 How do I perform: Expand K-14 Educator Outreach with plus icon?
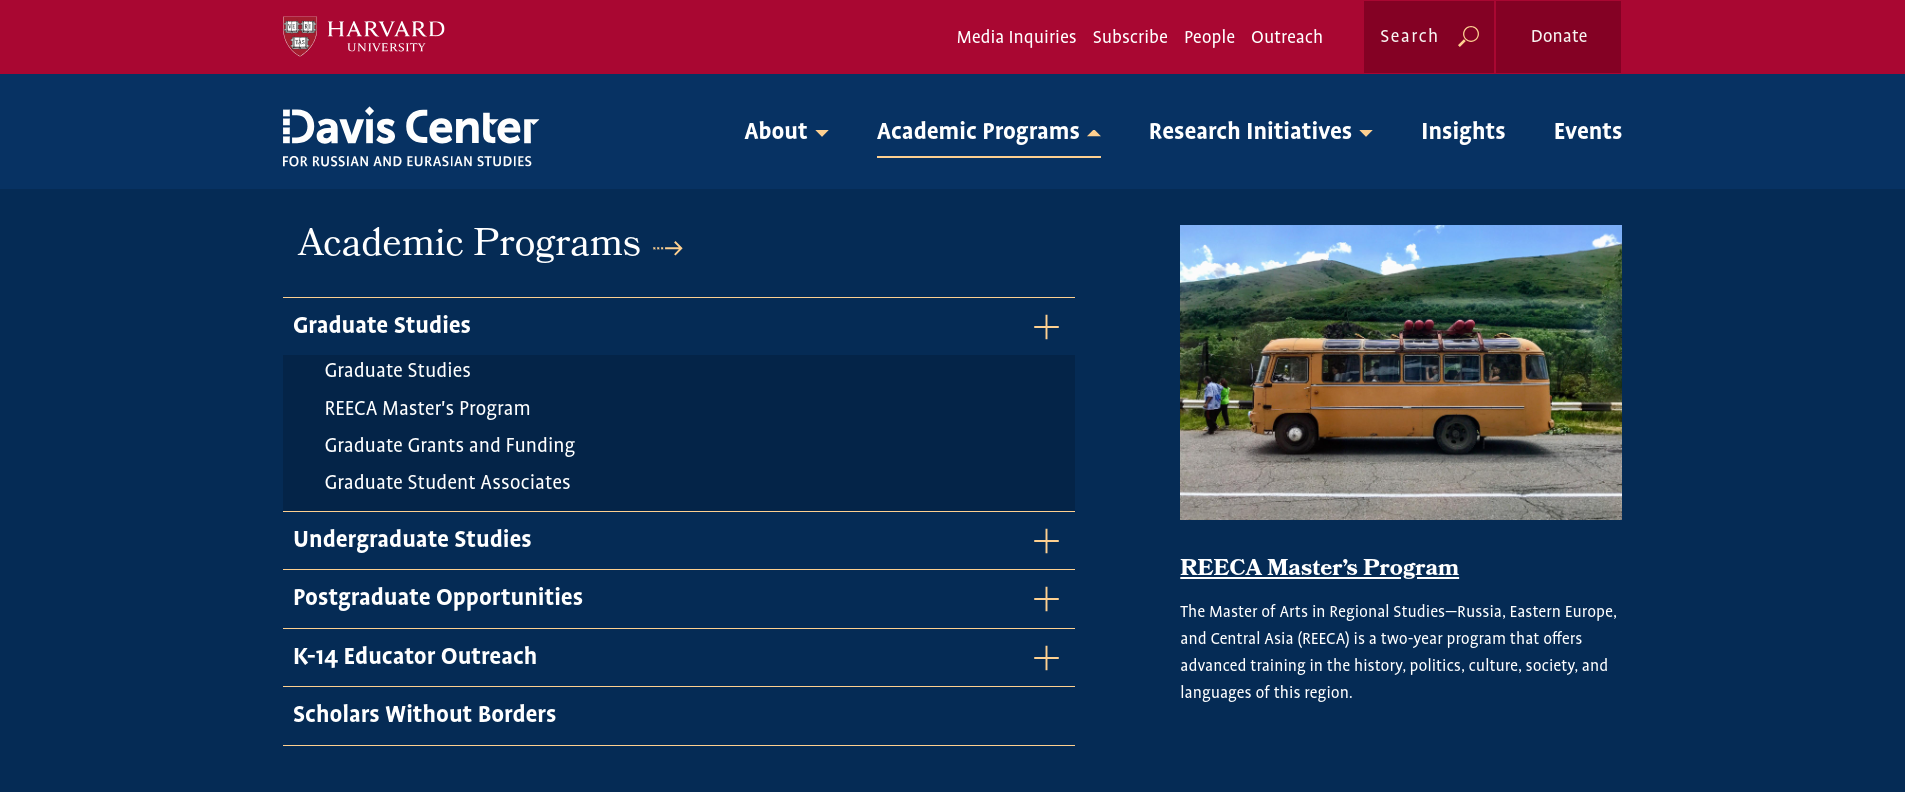click(x=1046, y=658)
